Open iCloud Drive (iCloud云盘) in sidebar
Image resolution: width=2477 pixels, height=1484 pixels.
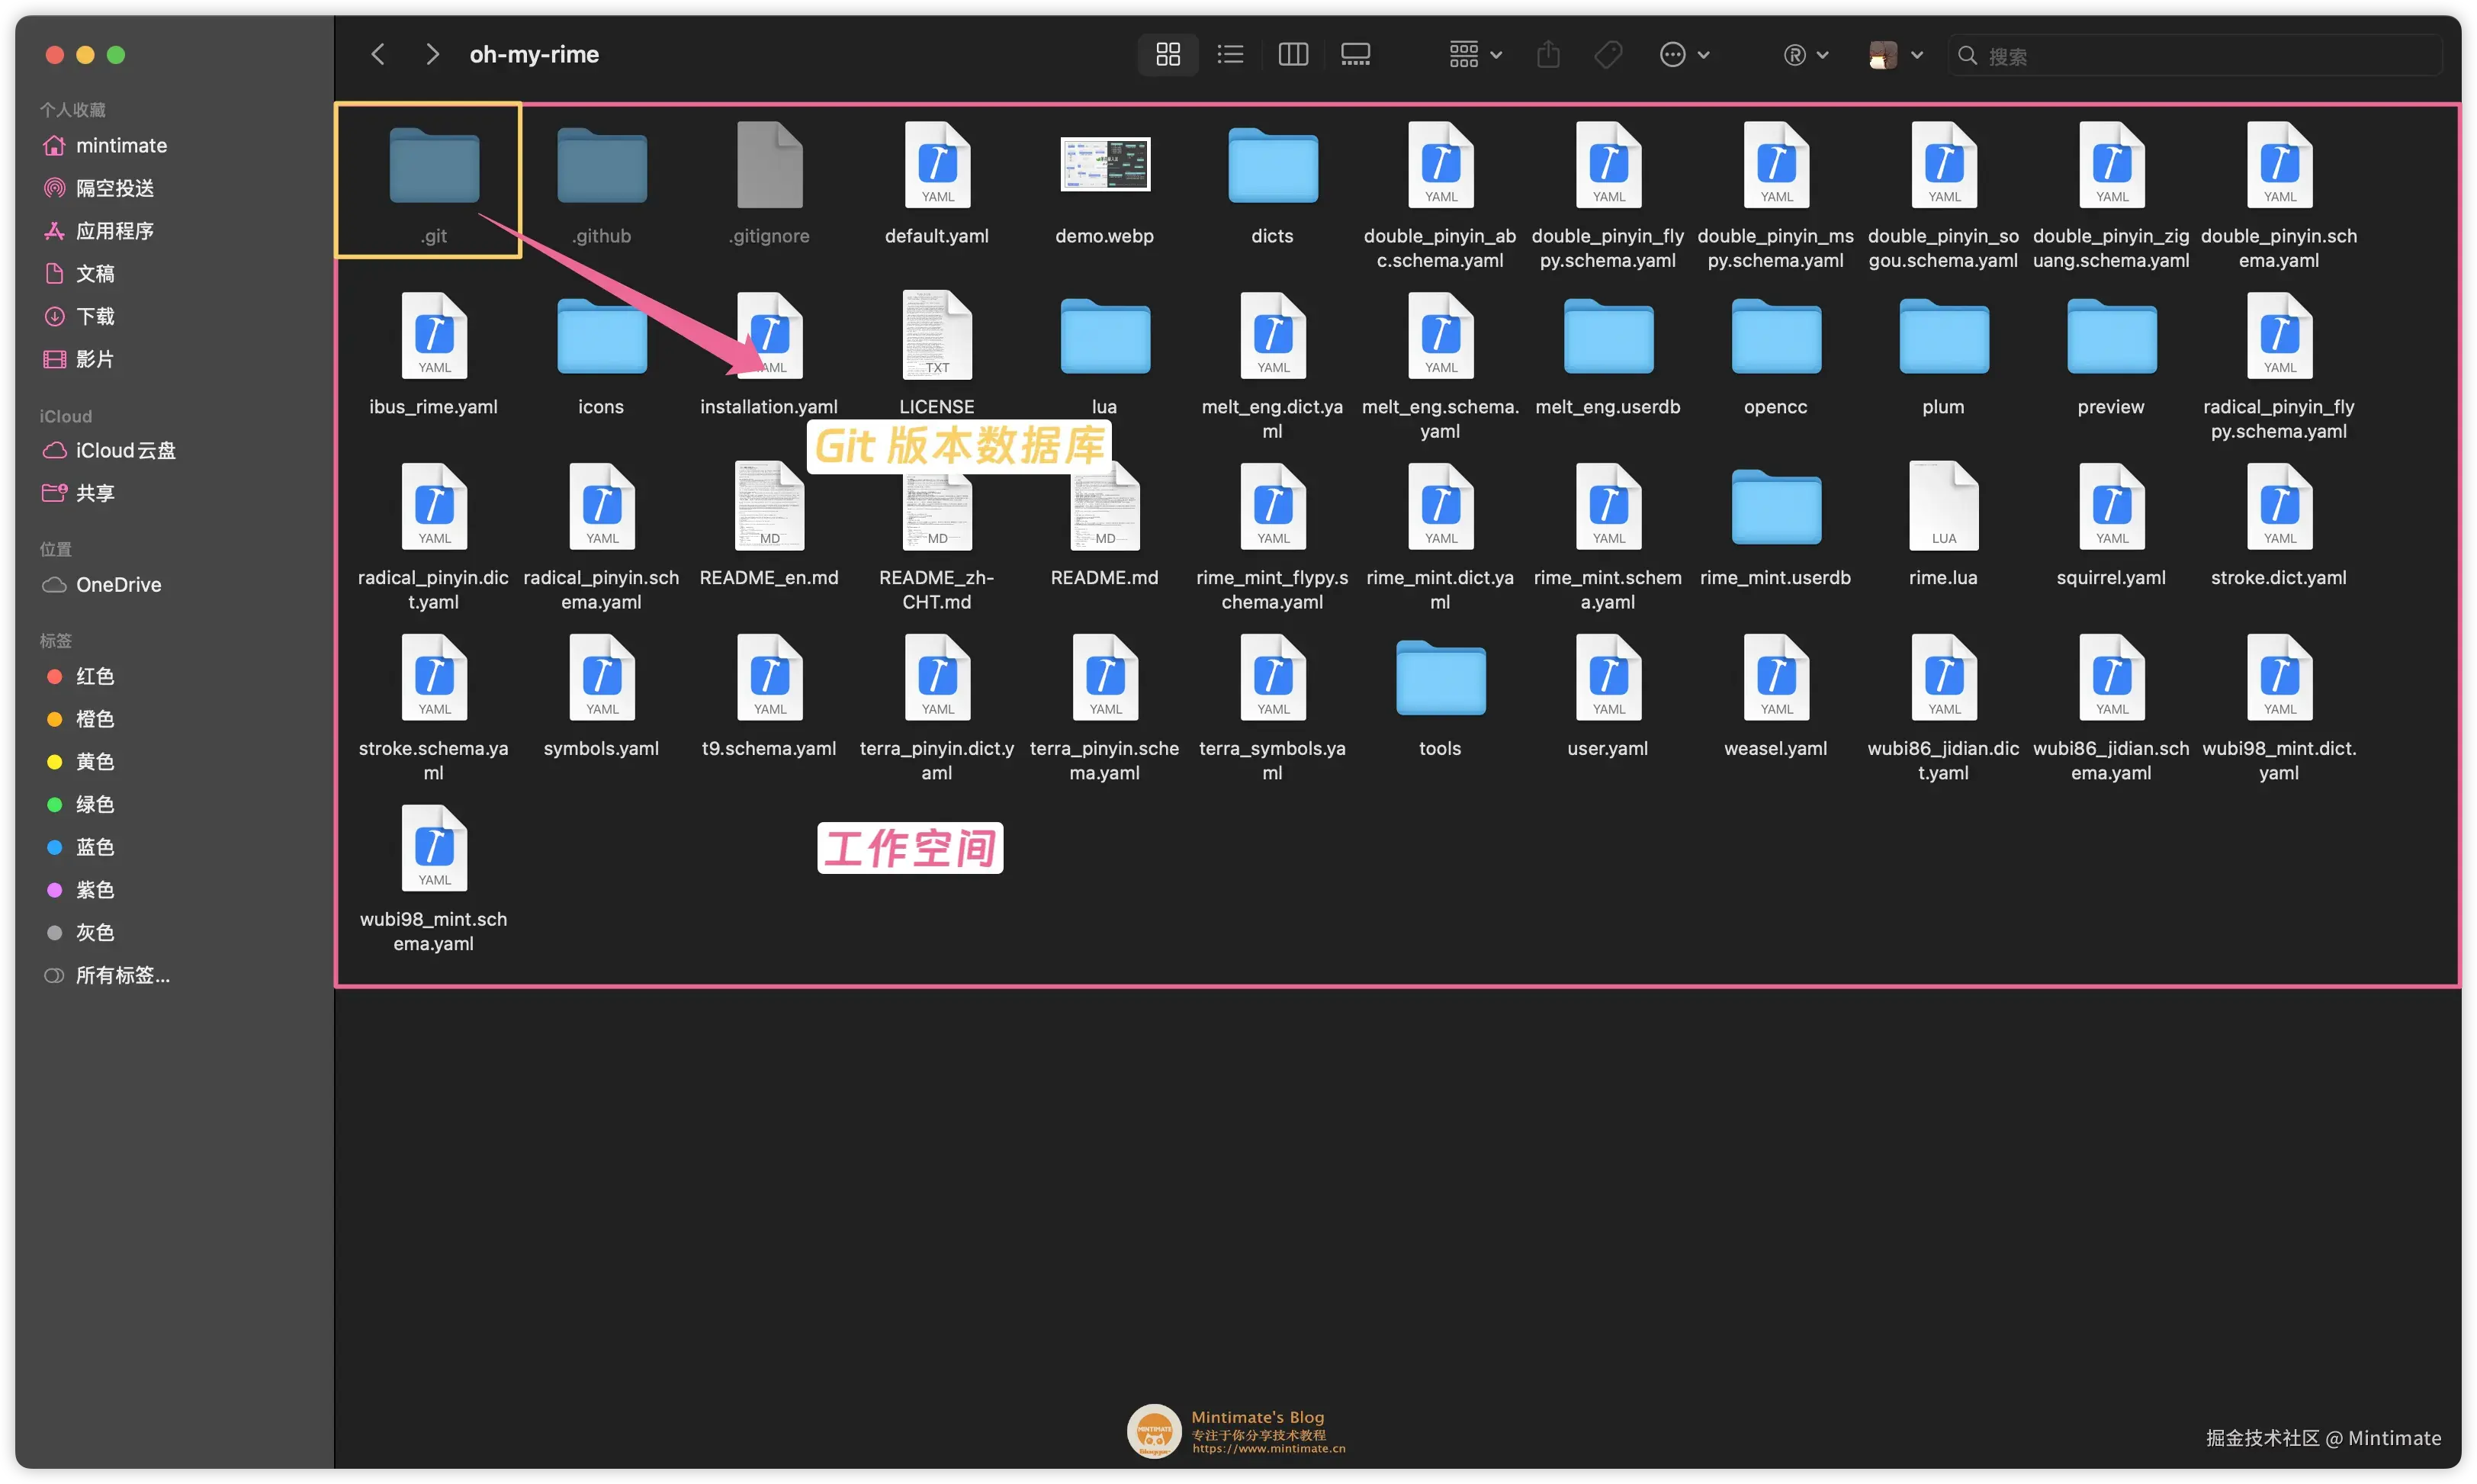[x=125, y=451]
